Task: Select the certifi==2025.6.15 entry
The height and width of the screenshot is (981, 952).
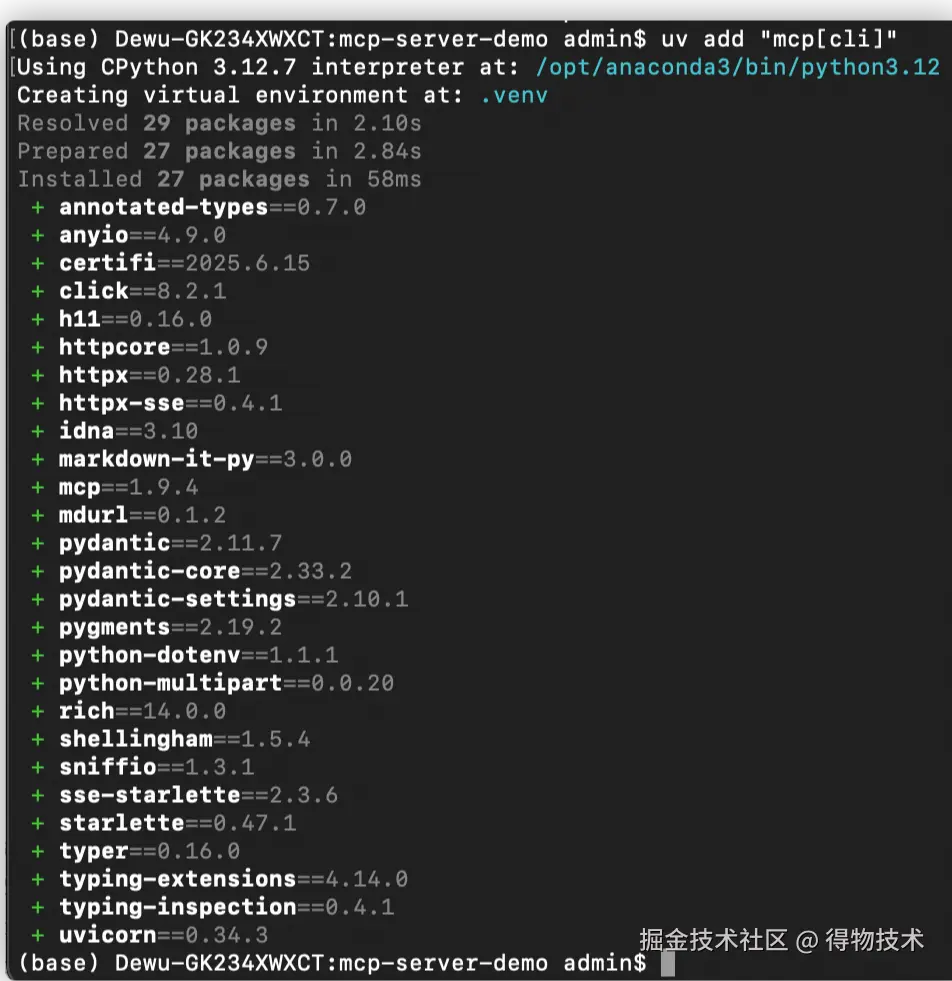Action: coord(184,264)
